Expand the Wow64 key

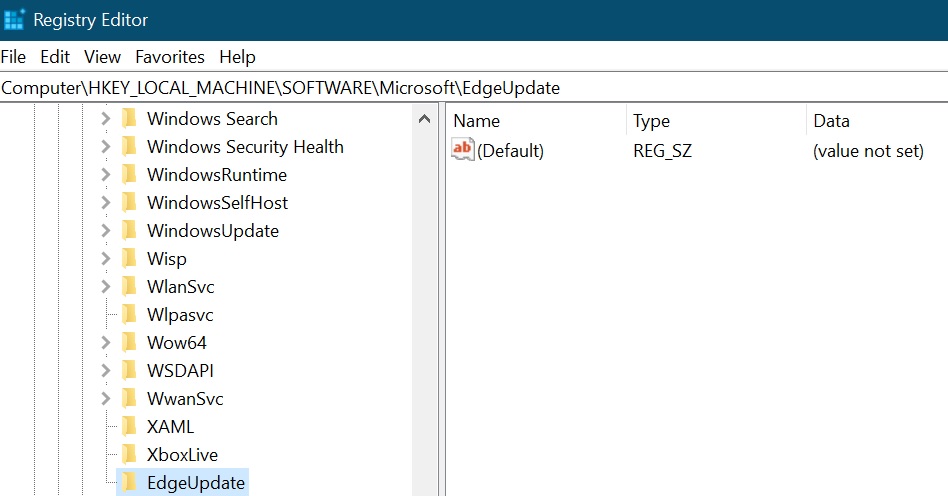(106, 343)
